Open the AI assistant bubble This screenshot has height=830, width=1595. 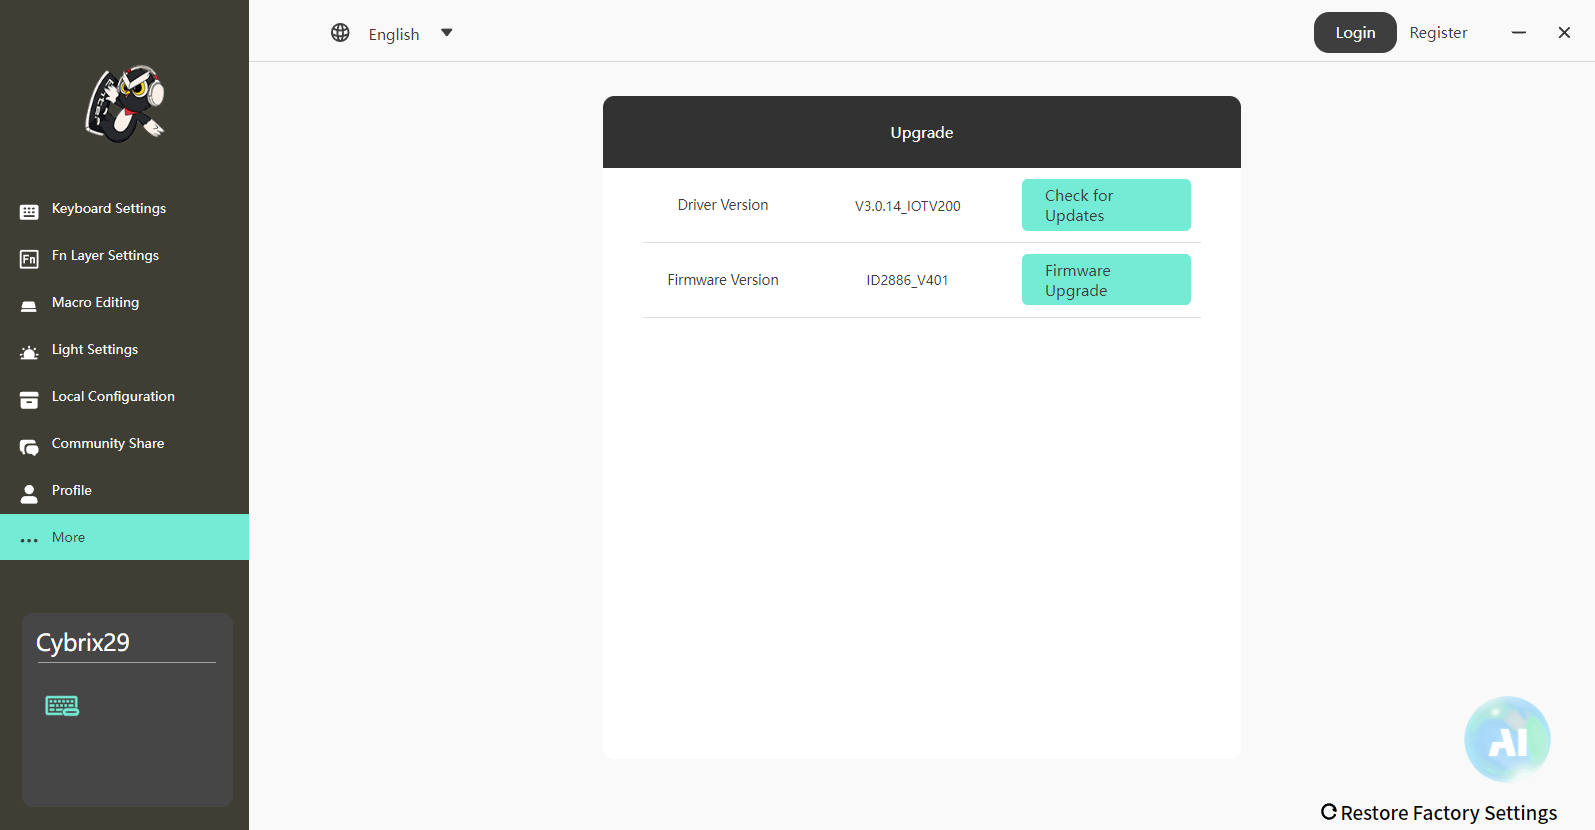point(1507,739)
